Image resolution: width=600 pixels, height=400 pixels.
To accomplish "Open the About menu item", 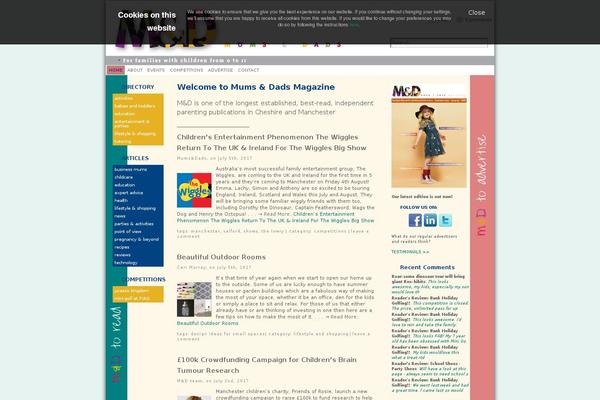I will 135,70.
